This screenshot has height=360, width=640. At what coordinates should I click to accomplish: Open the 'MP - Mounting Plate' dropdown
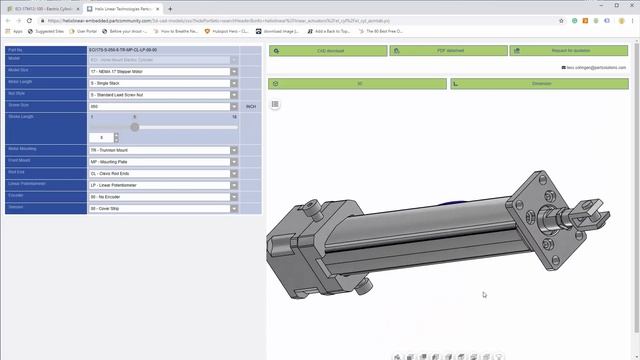[163, 162]
